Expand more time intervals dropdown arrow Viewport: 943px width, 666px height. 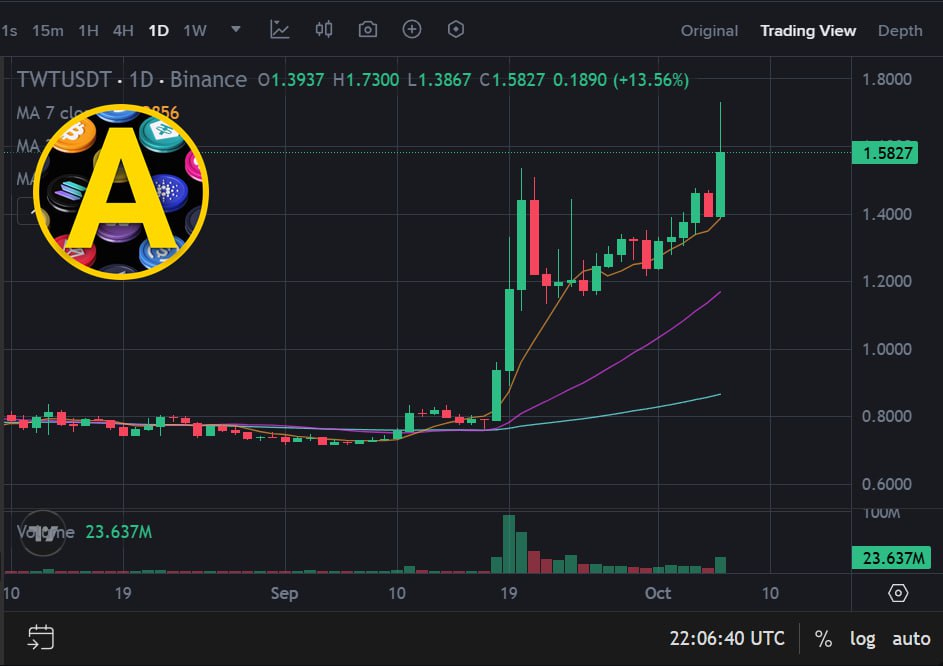(236, 29)
